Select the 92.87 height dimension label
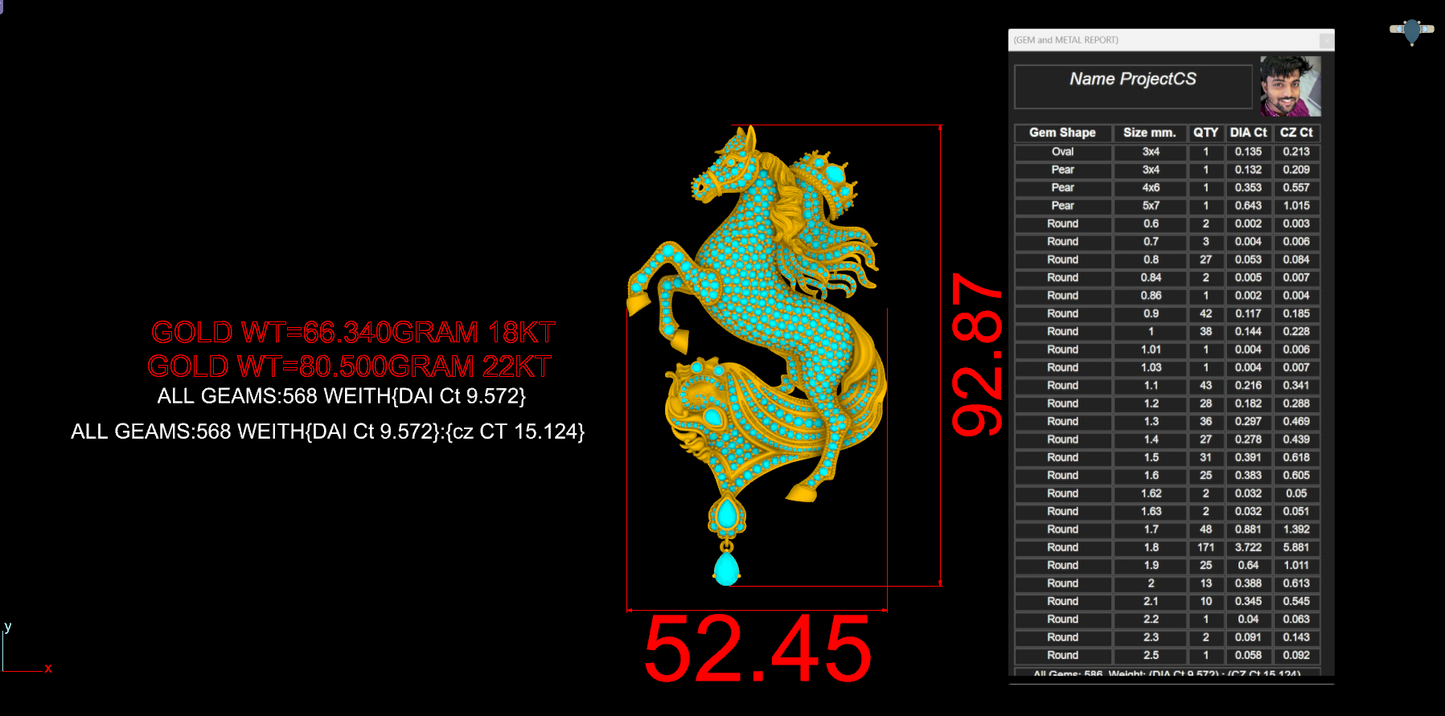 click(977, 356)
